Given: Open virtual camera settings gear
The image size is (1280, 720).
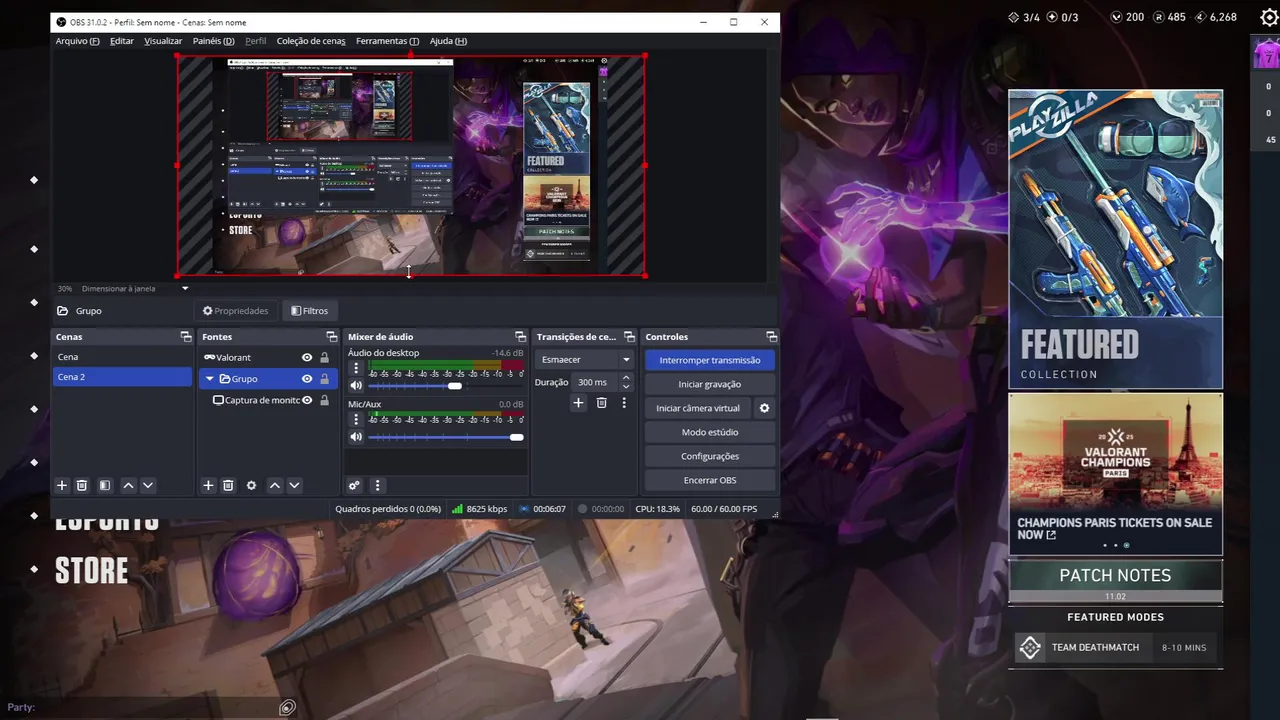Looking at the screenshot, I should (764, 408).
